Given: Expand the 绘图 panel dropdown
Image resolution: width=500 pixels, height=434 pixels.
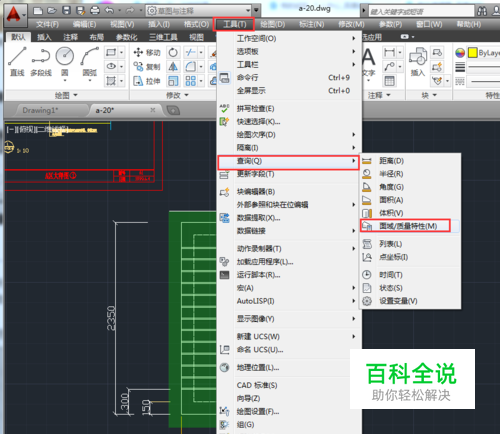Looking at the screenshot, I should (x=66, y=95).
